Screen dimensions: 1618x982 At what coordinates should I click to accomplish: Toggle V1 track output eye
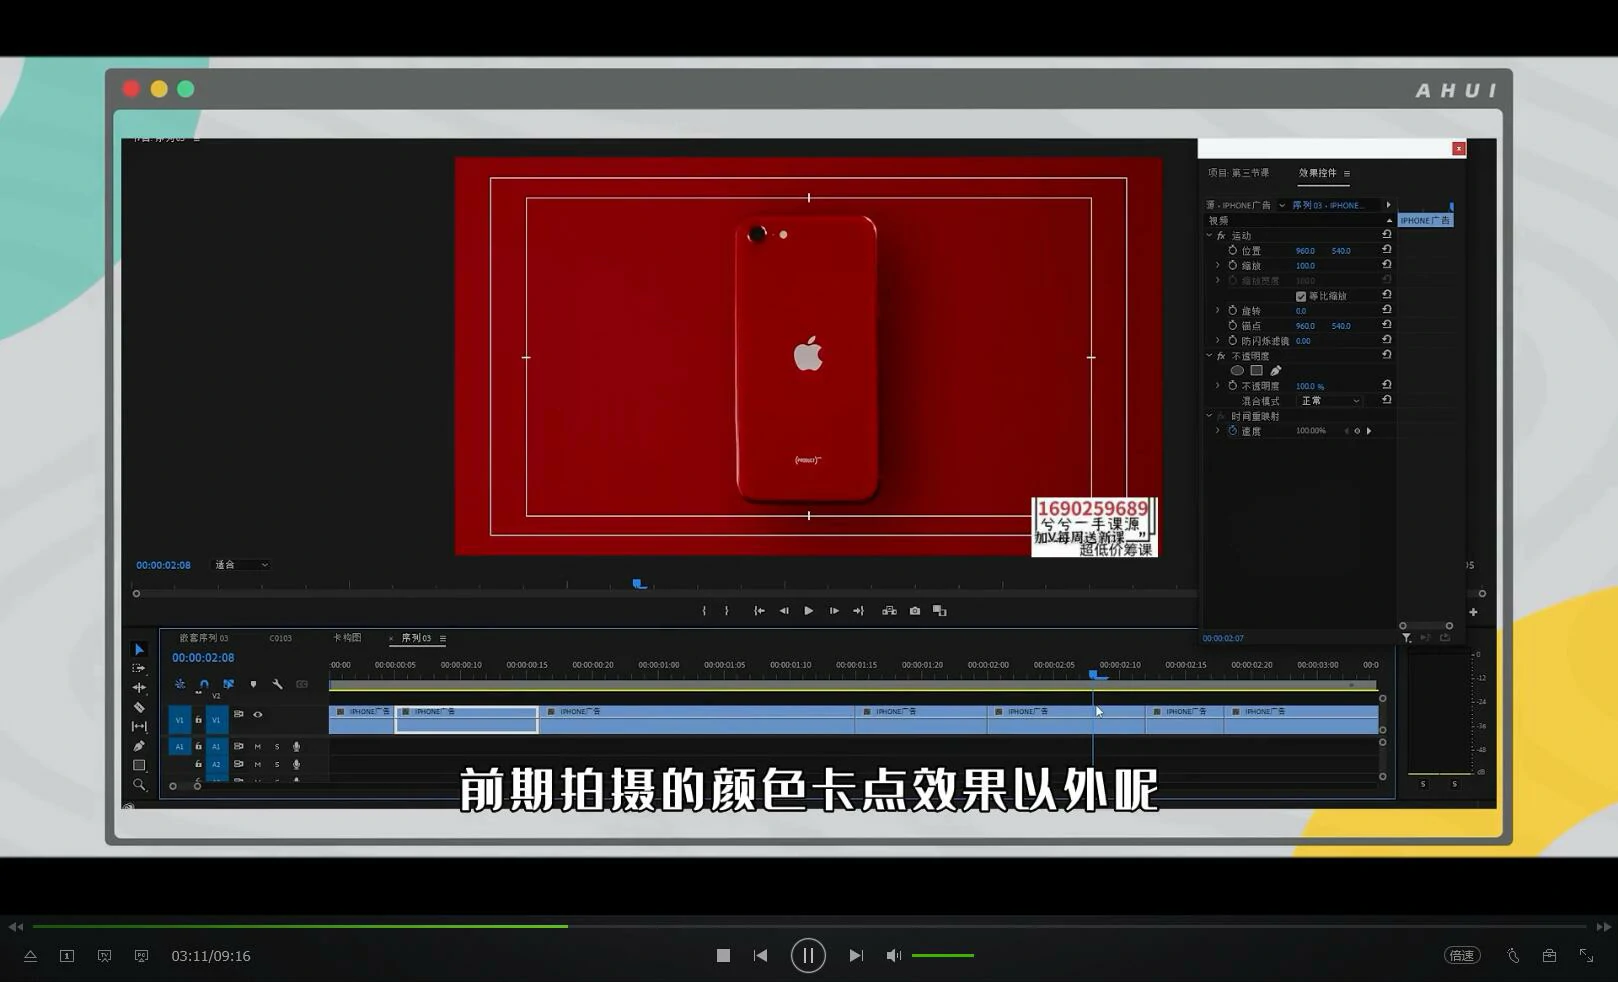click(x=257, y=715)
